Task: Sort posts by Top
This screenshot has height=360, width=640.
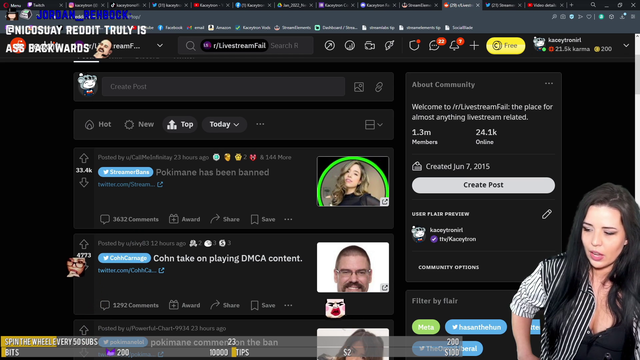Action: tap(180, 124)
